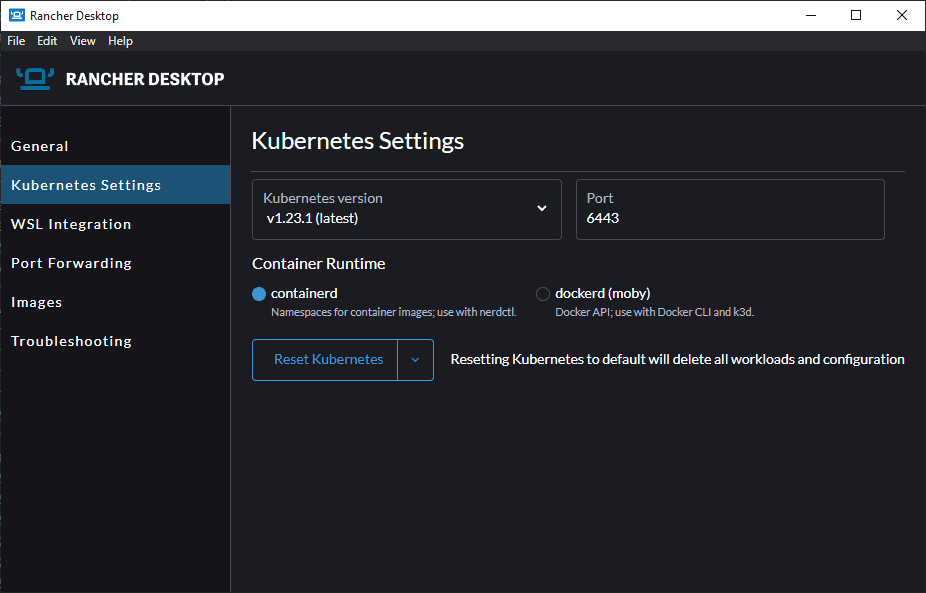Select the containerd container runtime
This screenshot has width=926, height=593.
(x=260, y=294)
